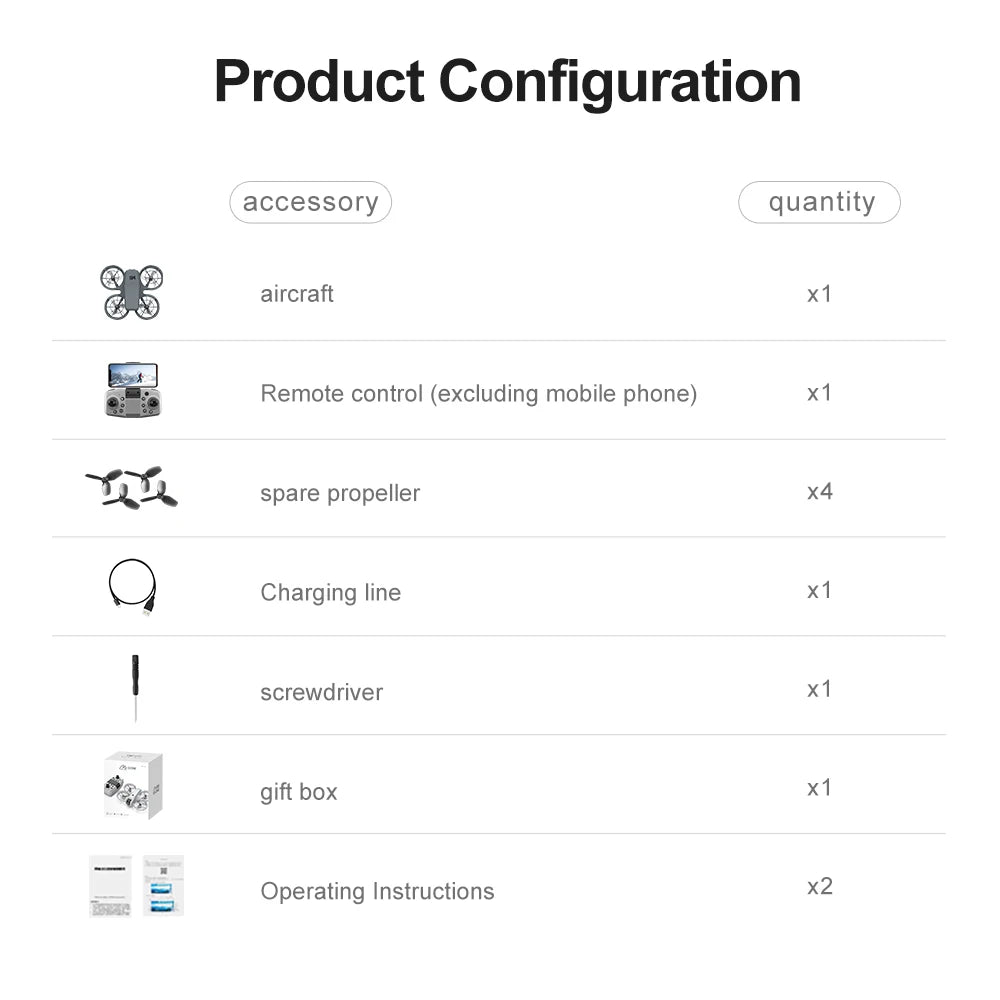
Task: Select the spare propeller icon
Action: point(132,488)
